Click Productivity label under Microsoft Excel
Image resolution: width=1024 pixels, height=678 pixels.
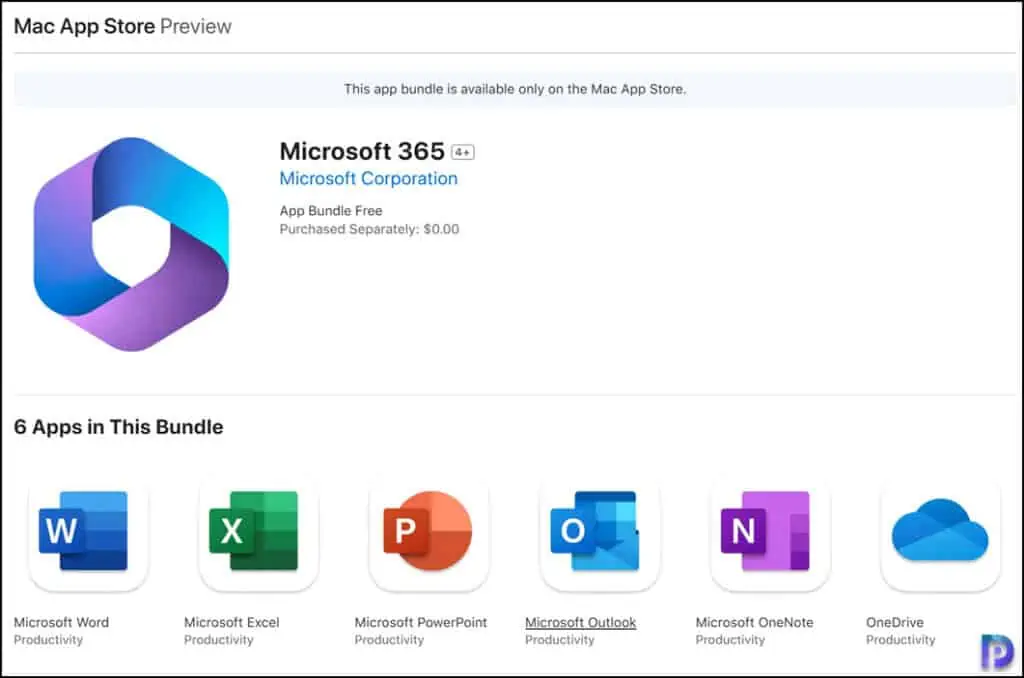tap(219, 640)
